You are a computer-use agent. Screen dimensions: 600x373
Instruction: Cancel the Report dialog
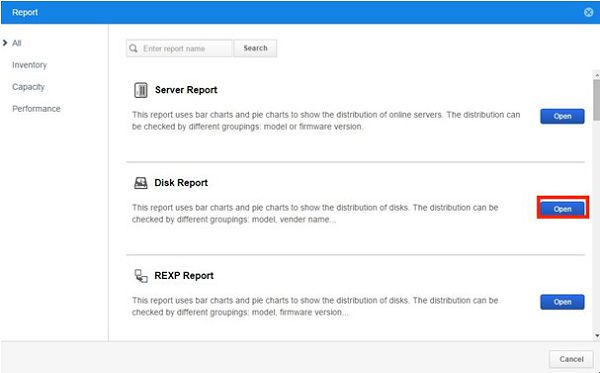(571, 359)
